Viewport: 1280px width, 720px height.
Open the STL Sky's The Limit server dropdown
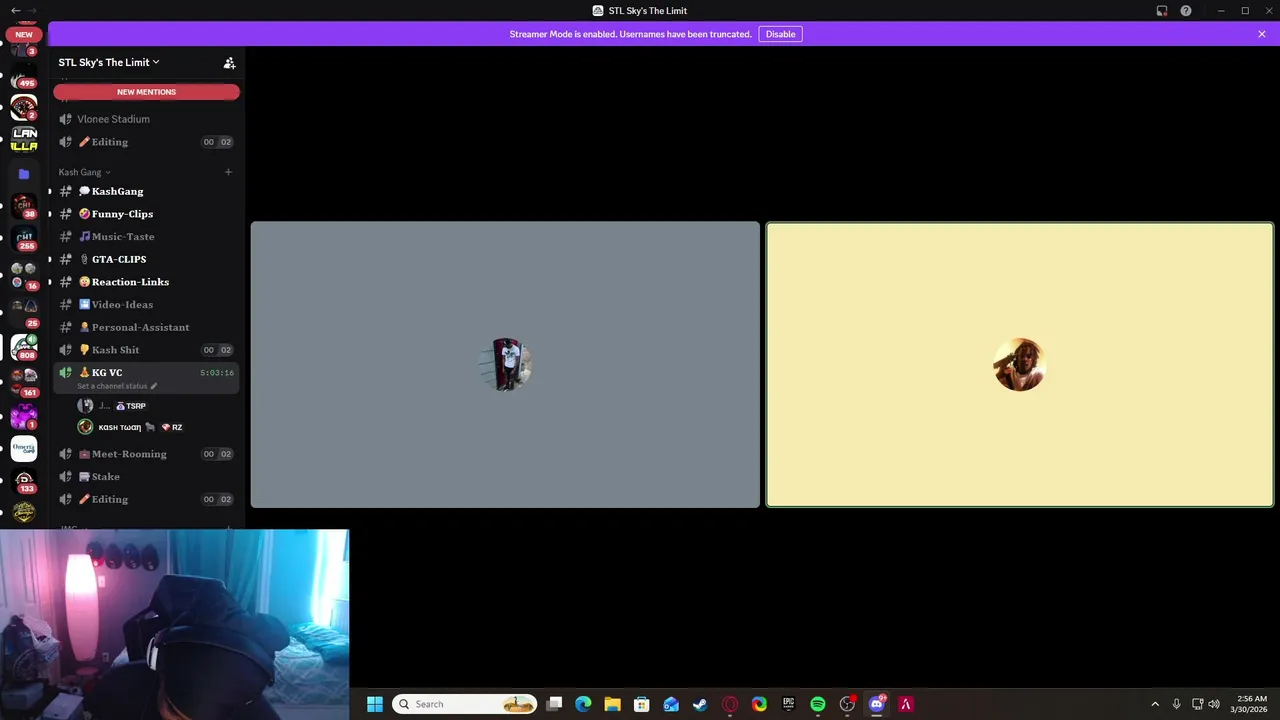[108, 62]
